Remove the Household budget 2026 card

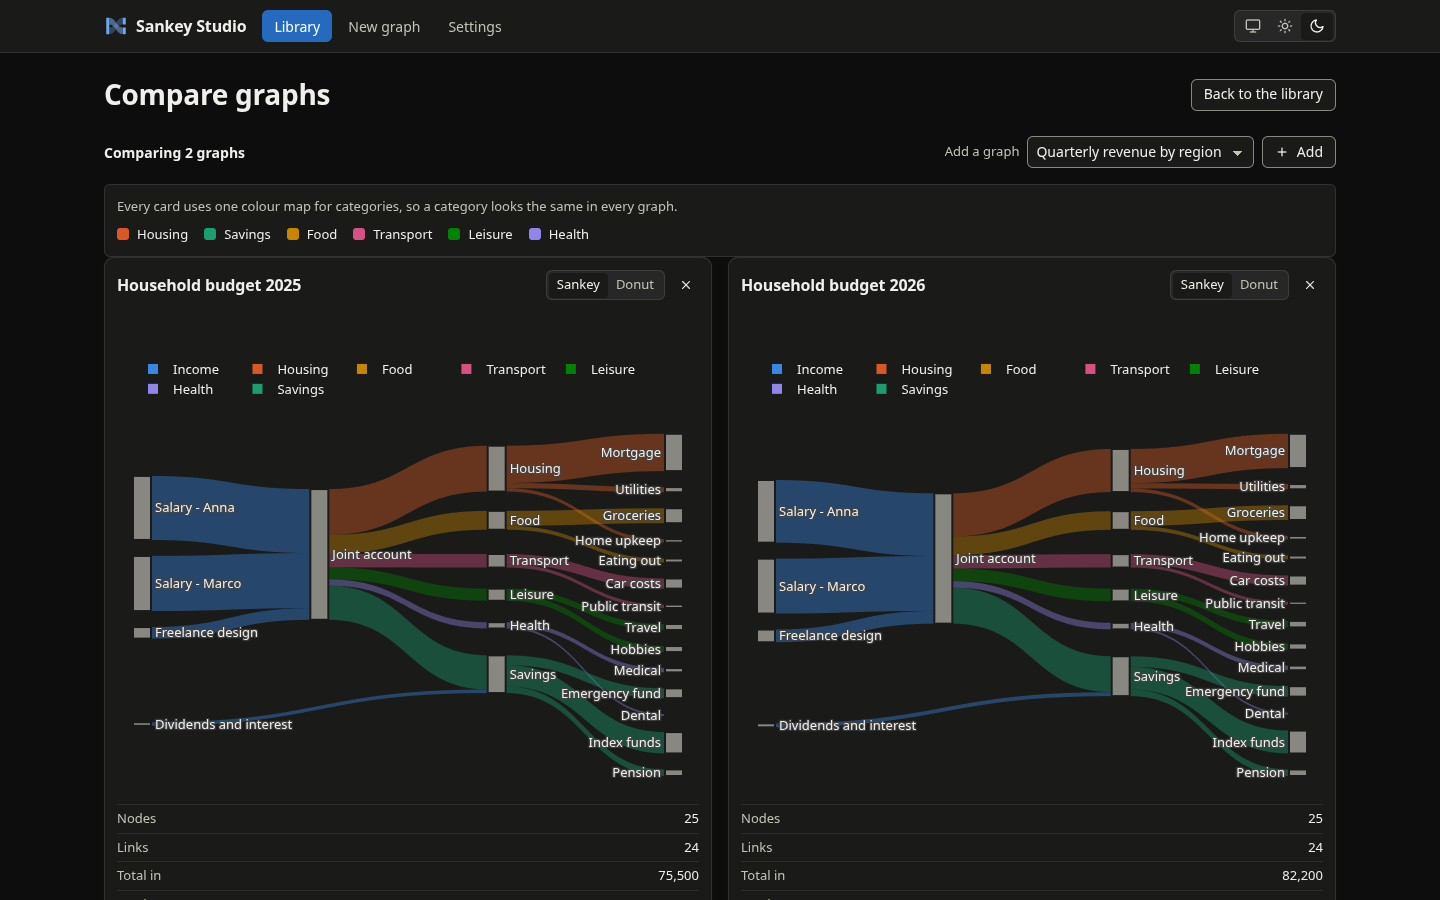coord(1310,285)
